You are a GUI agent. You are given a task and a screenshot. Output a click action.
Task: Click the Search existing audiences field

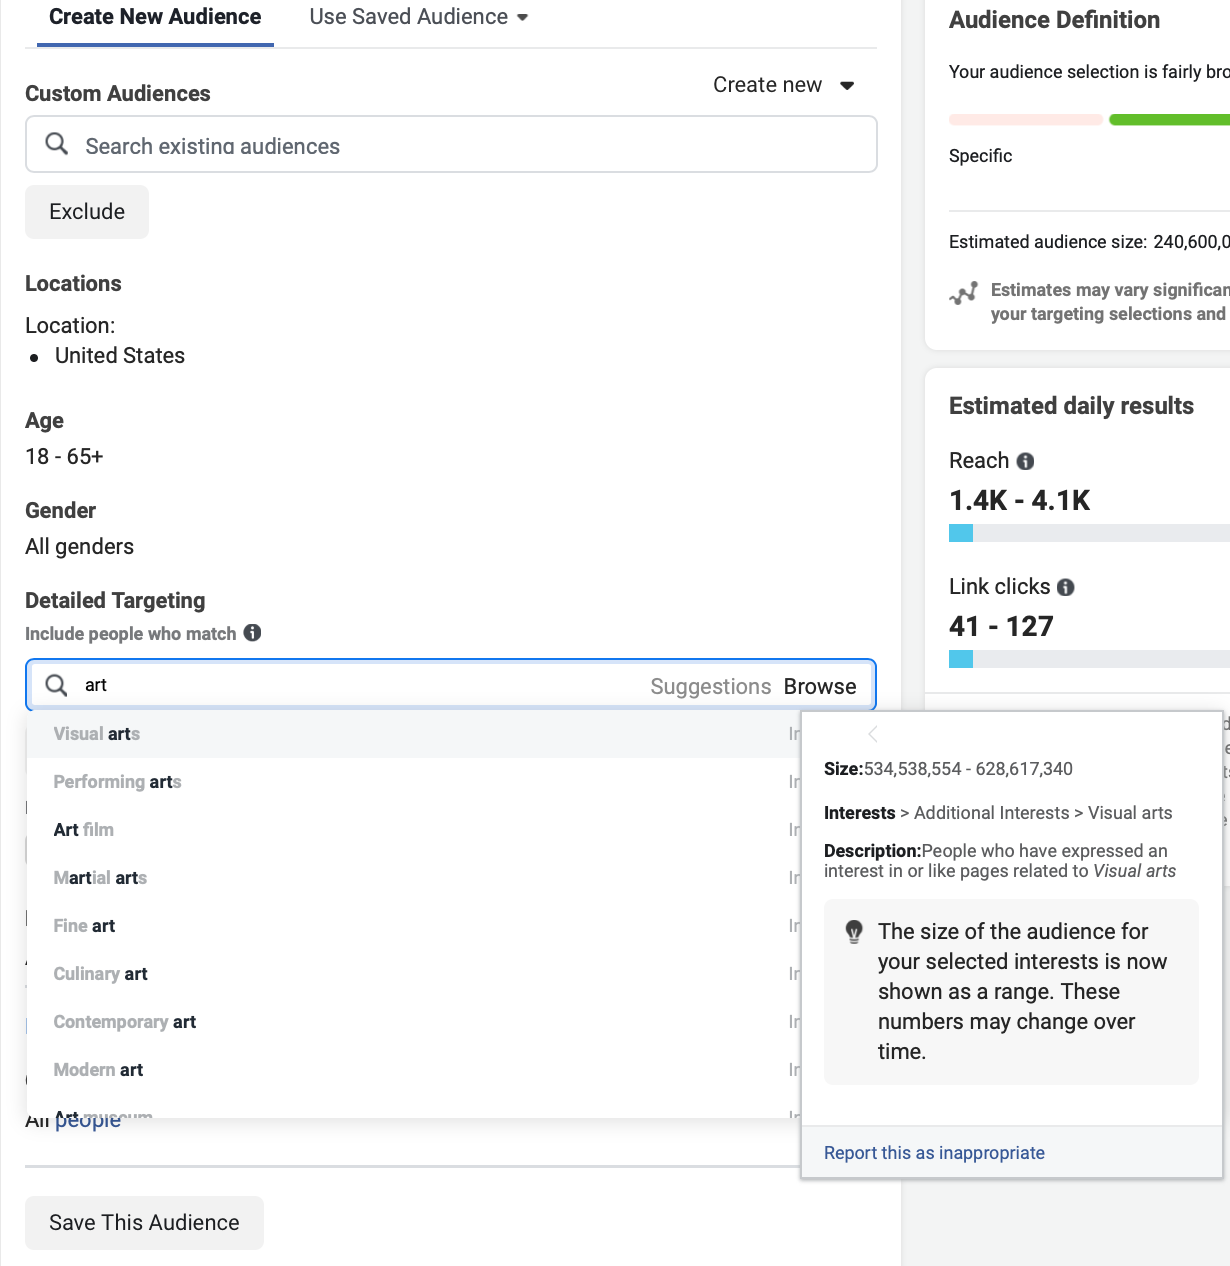451,144
